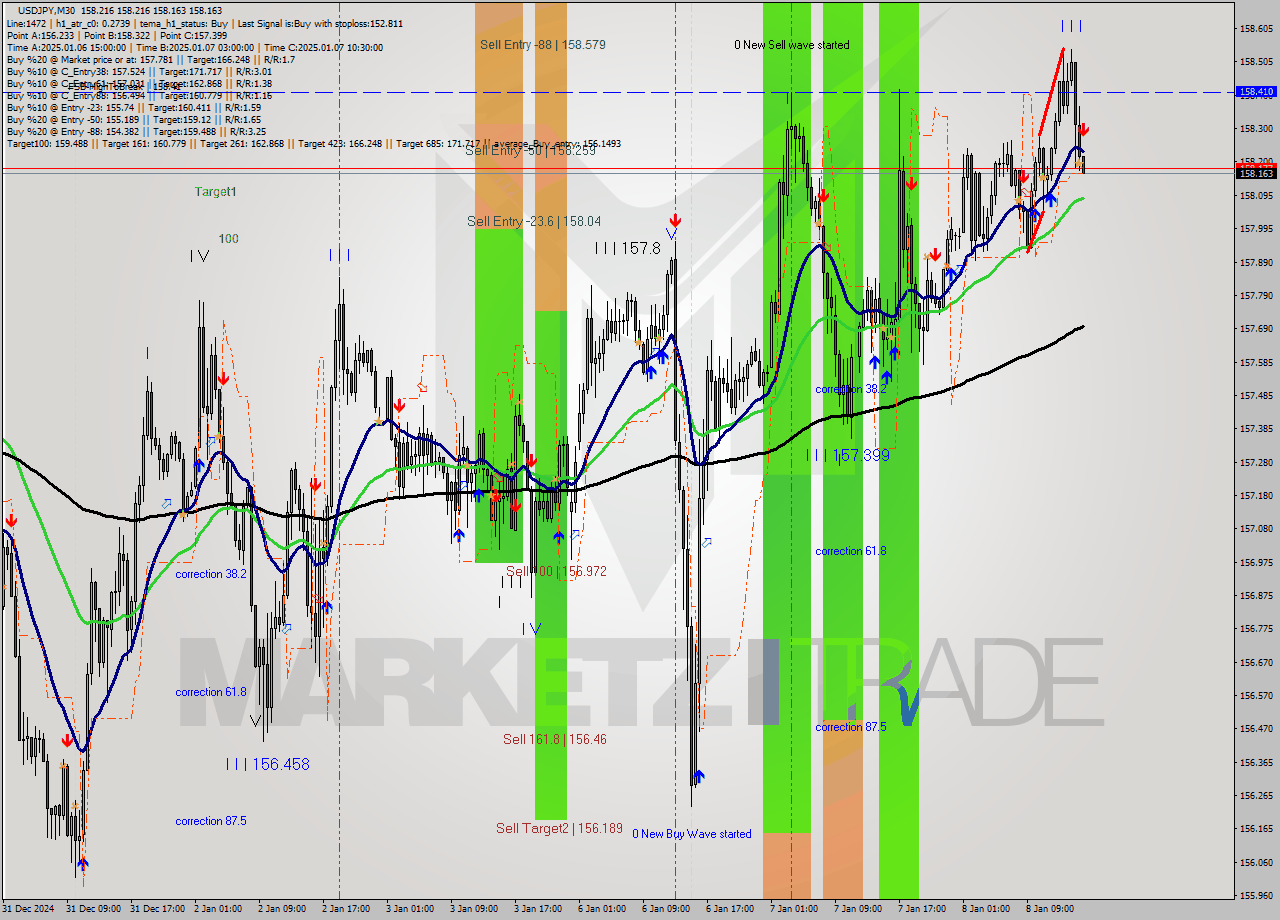Select the 'III 157.399' wave label

pos(848,455)
